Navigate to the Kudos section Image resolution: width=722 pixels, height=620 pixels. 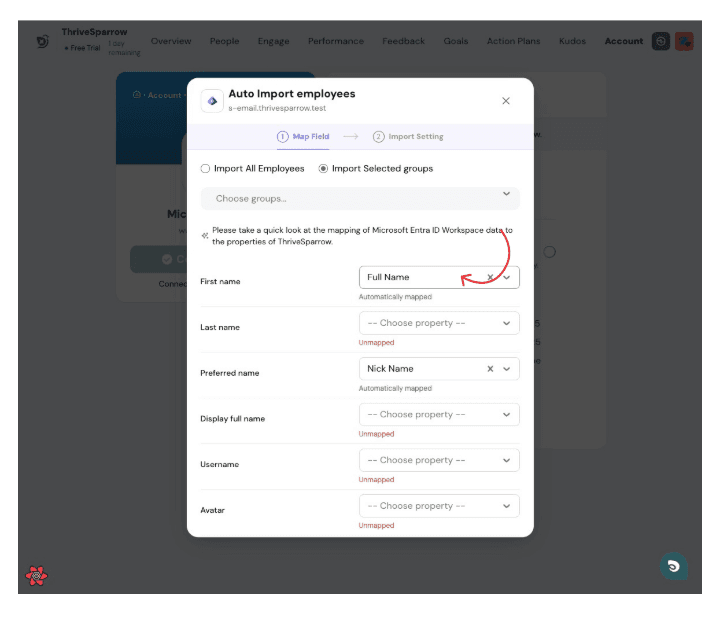pyautogui.click(x=572, y=42)
